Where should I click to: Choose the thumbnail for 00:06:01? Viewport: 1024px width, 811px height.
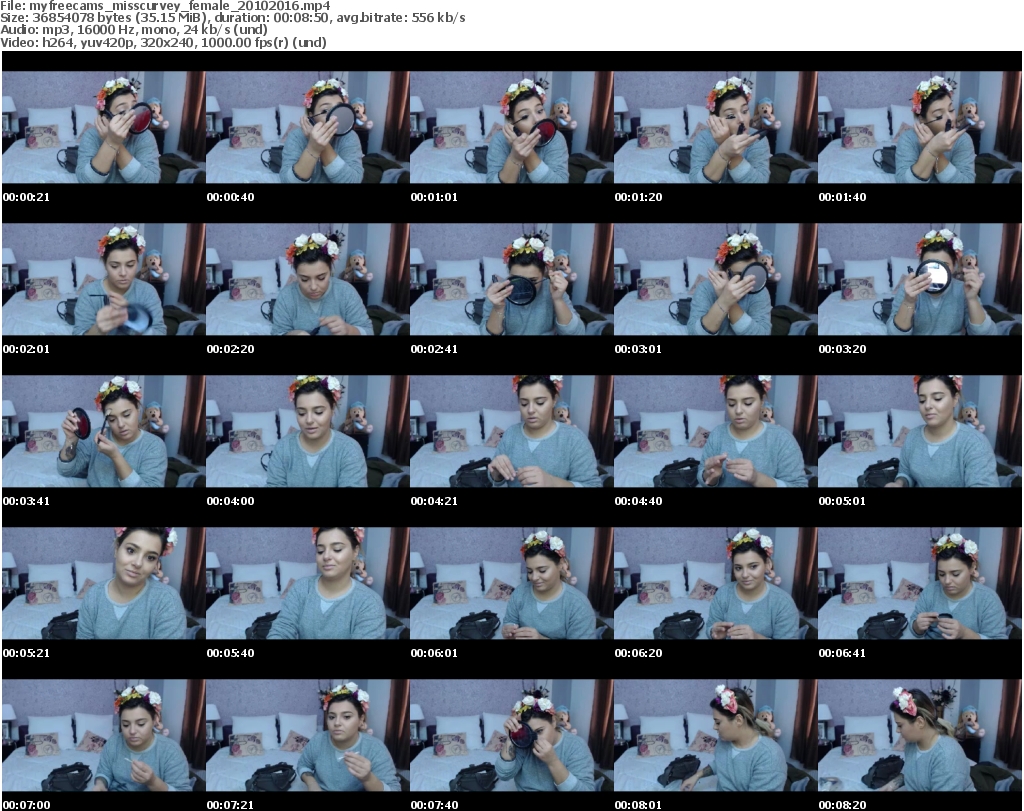click(511, 583)
